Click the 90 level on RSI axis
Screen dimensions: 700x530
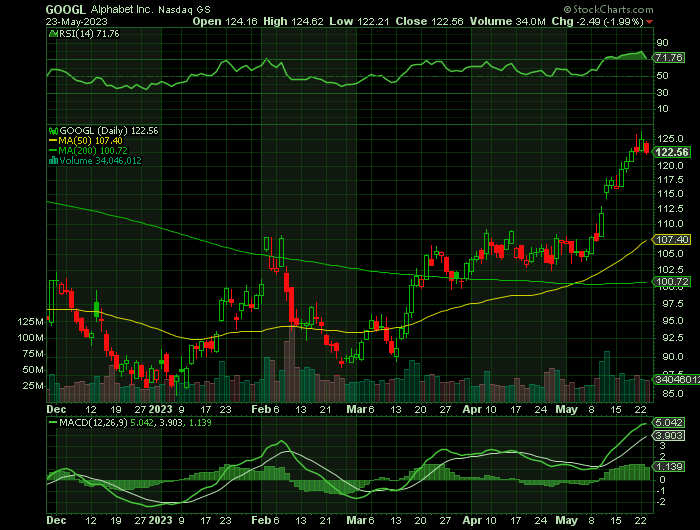point(662,43)
